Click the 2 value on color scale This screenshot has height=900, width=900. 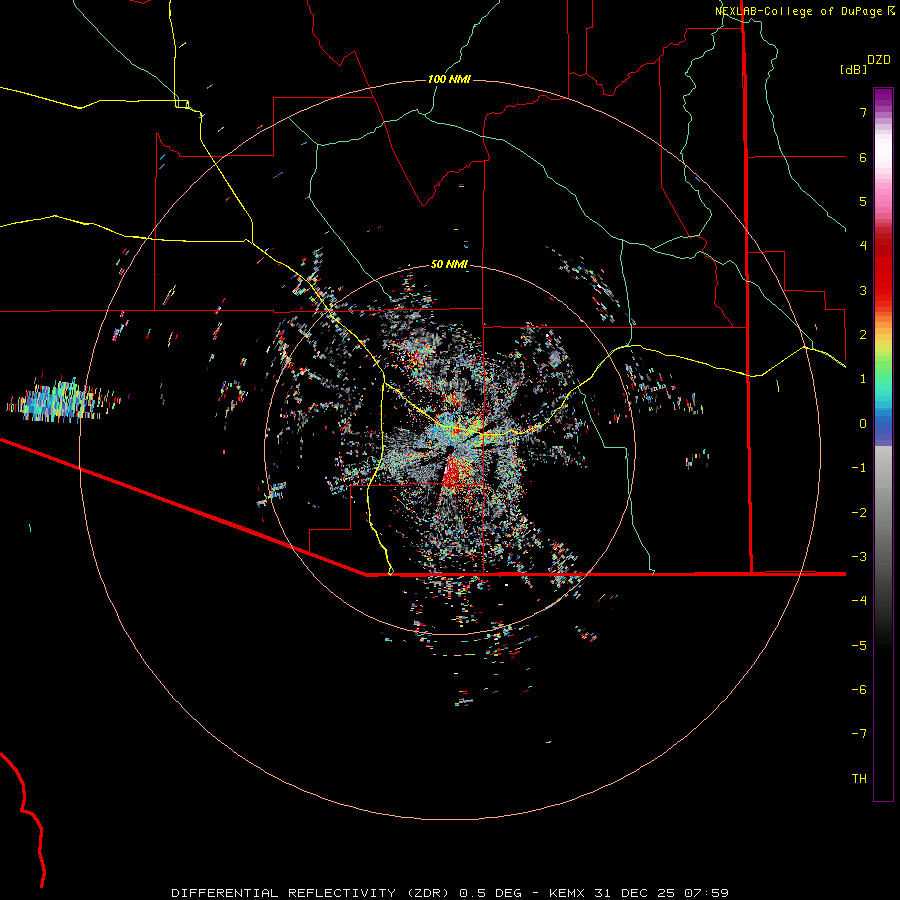(x=863, y=334)
